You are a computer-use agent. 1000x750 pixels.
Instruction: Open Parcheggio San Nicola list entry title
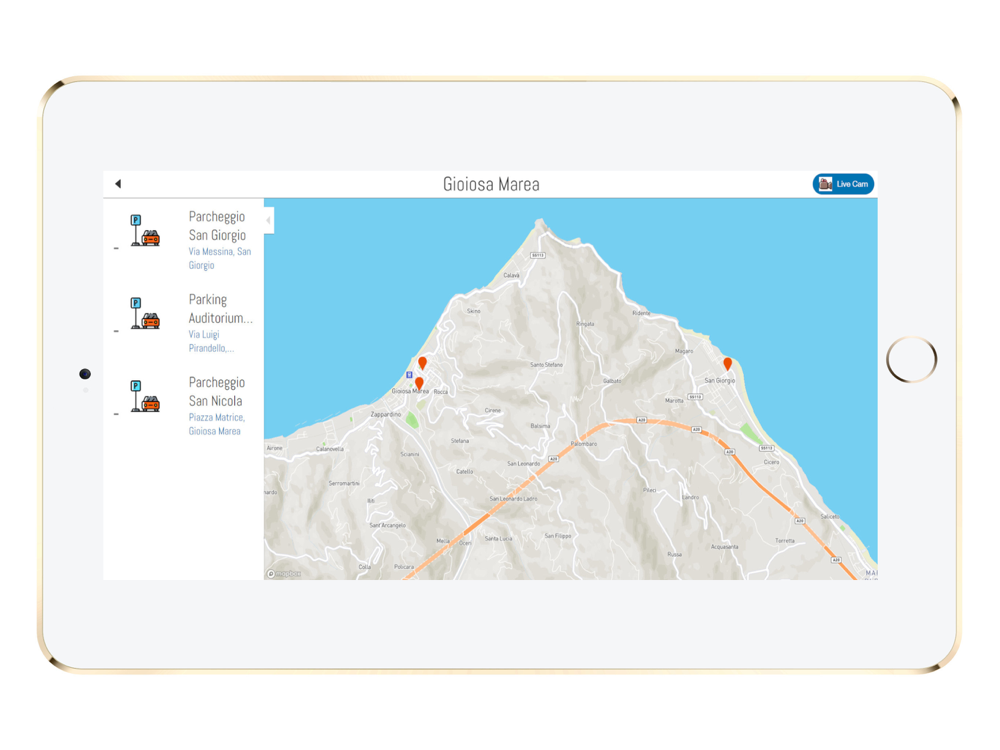[x=217, y=392]
